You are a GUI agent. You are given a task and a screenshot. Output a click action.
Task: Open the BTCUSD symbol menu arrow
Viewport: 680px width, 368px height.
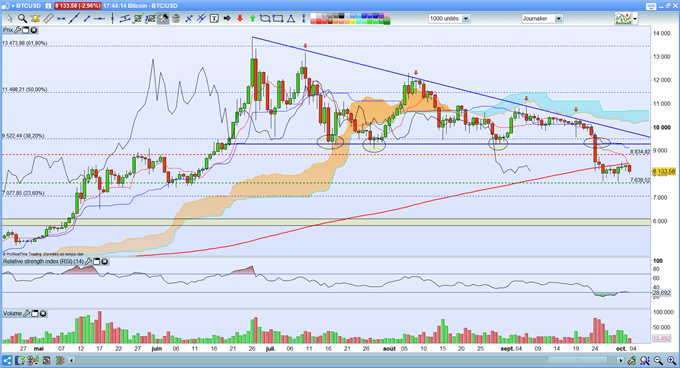pyautogui.click(x=13, y=6)
